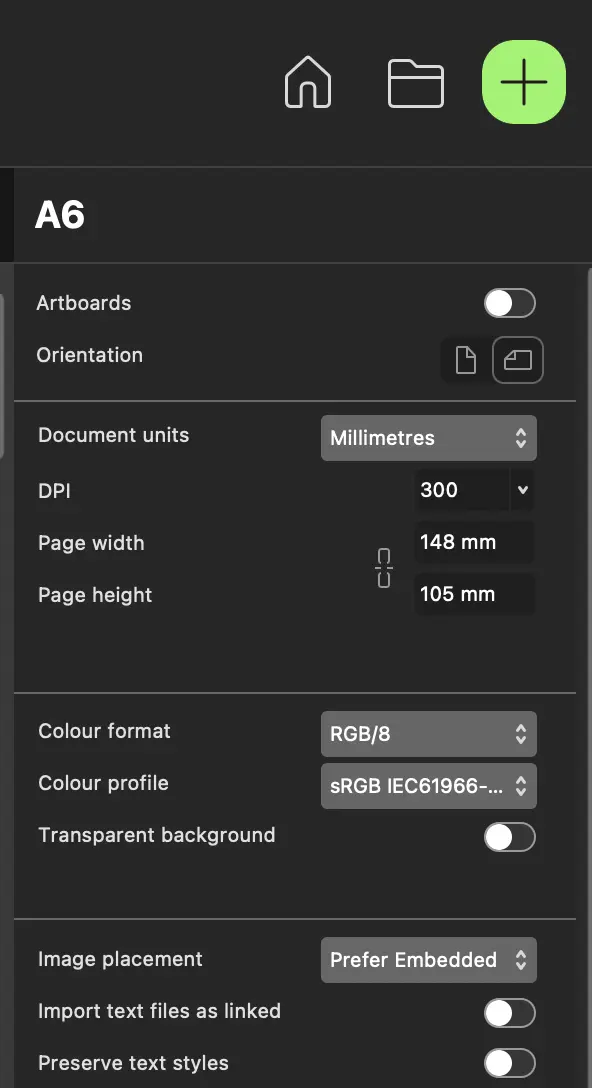Open the Colour format RGB/8 dropdown
Viewport: 592px width, 1088px height.
(x=429, y=733)
